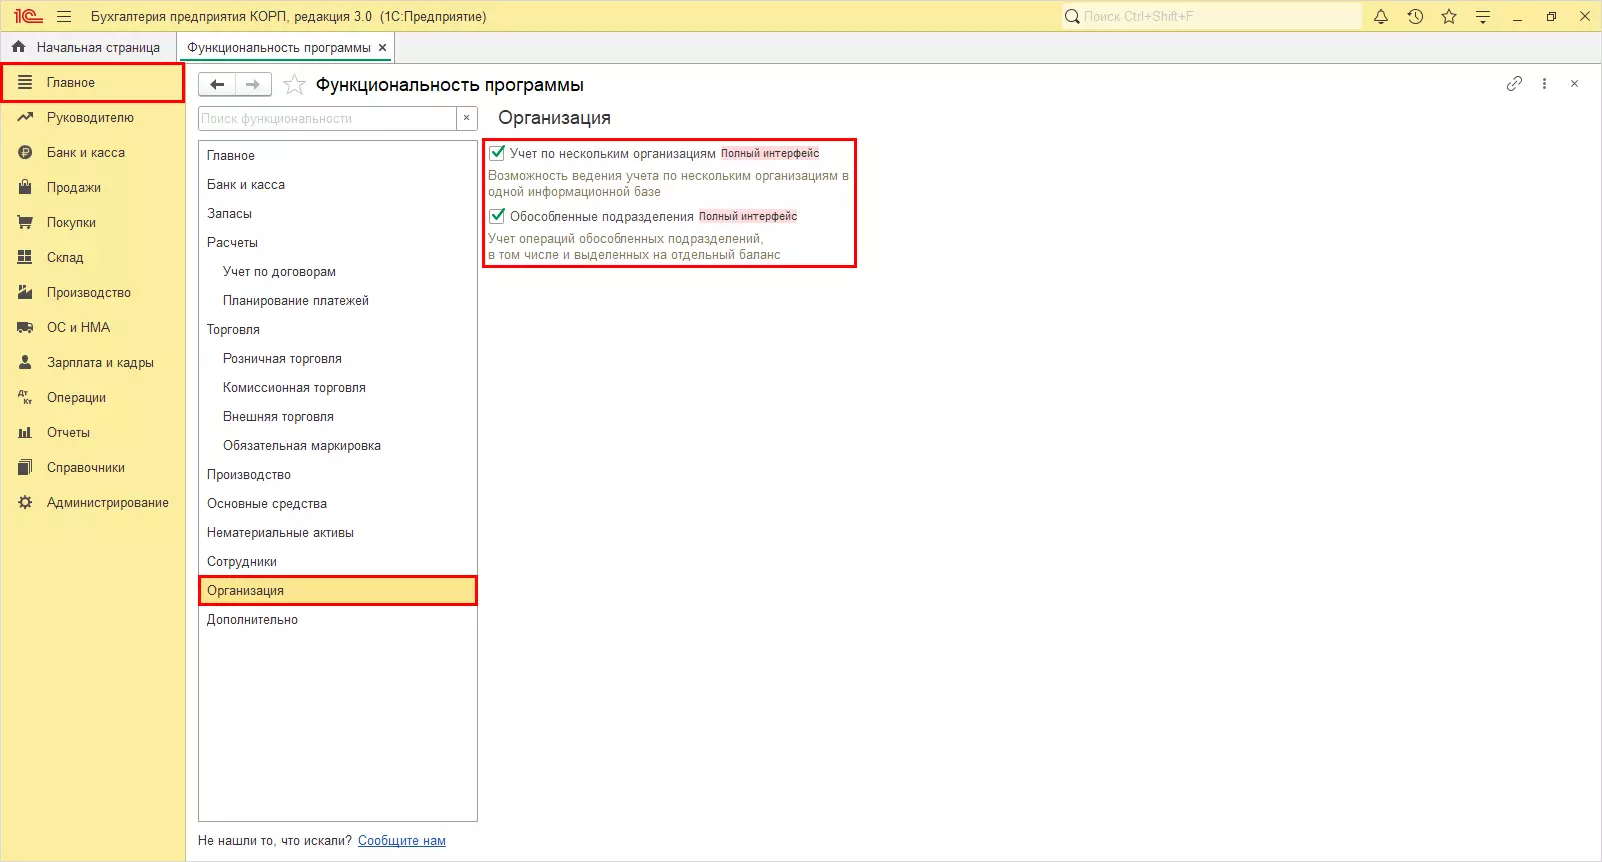1602x862 pixels.
Task: Clear the functionality search field
Action: coord(466,118)
